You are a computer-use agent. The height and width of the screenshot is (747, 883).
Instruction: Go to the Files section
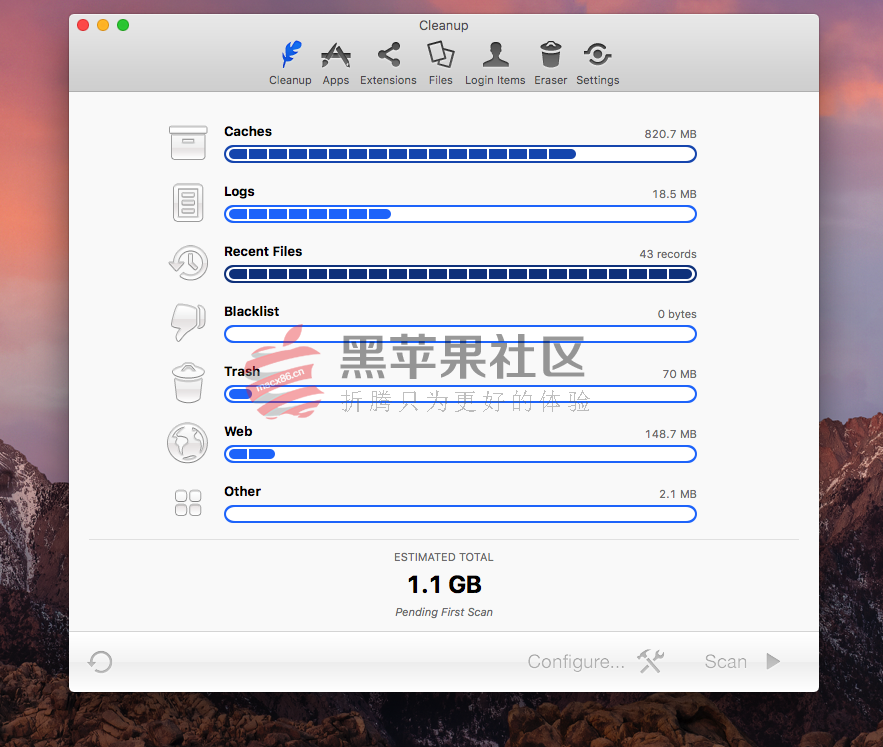coord(440,63)
